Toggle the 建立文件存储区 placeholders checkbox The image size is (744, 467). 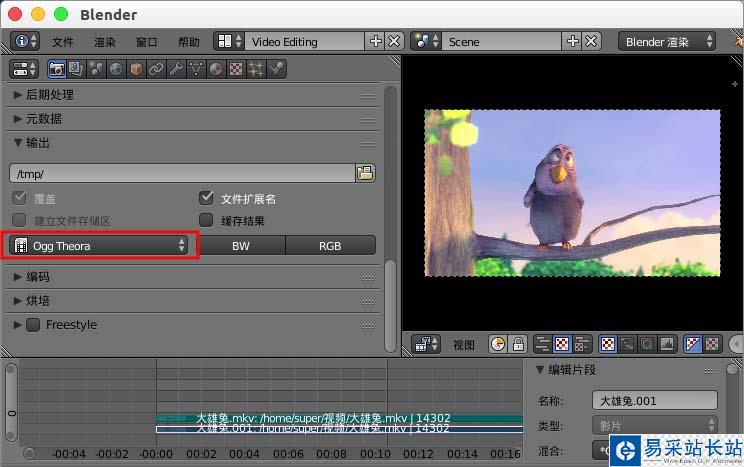19,220
